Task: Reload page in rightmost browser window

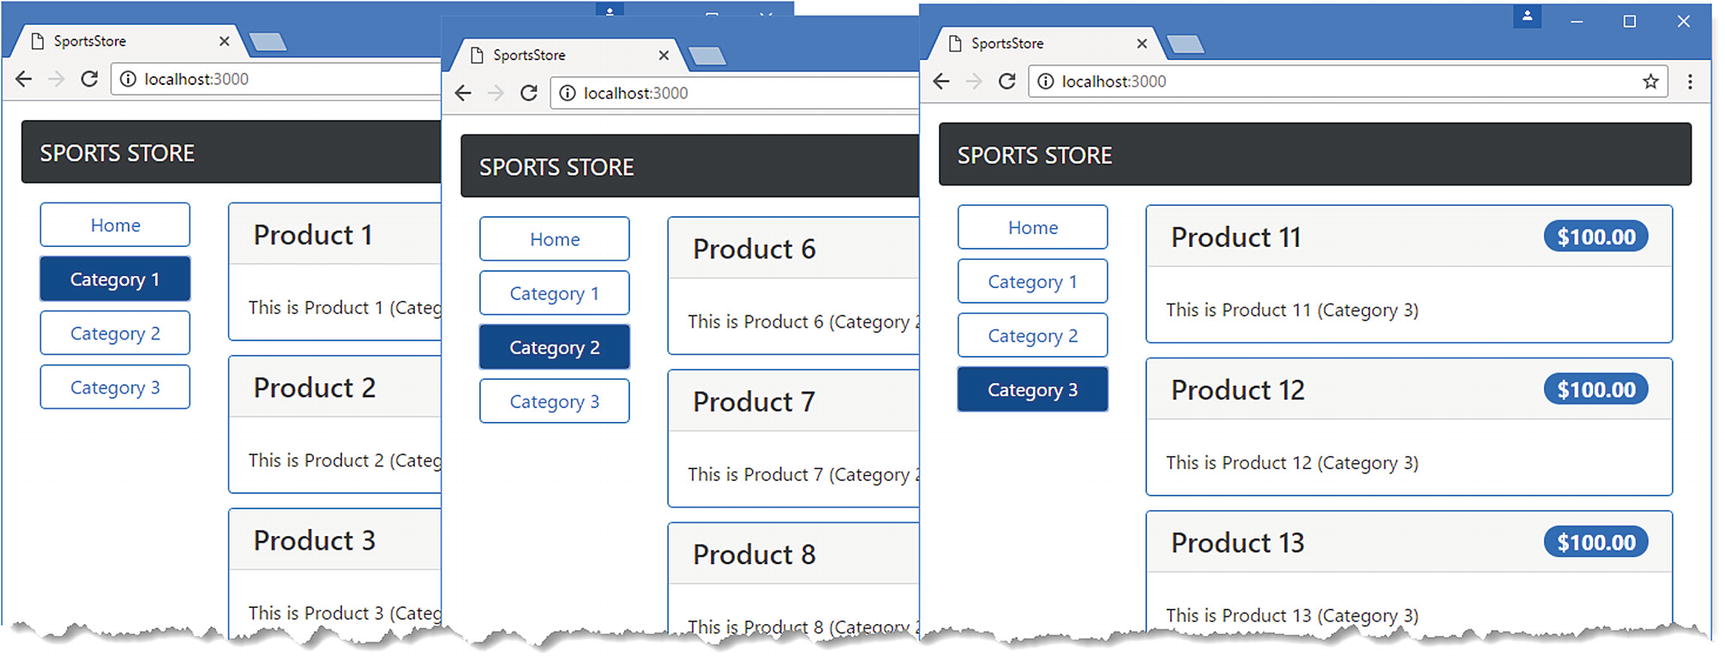Action: coord(1007,81)
